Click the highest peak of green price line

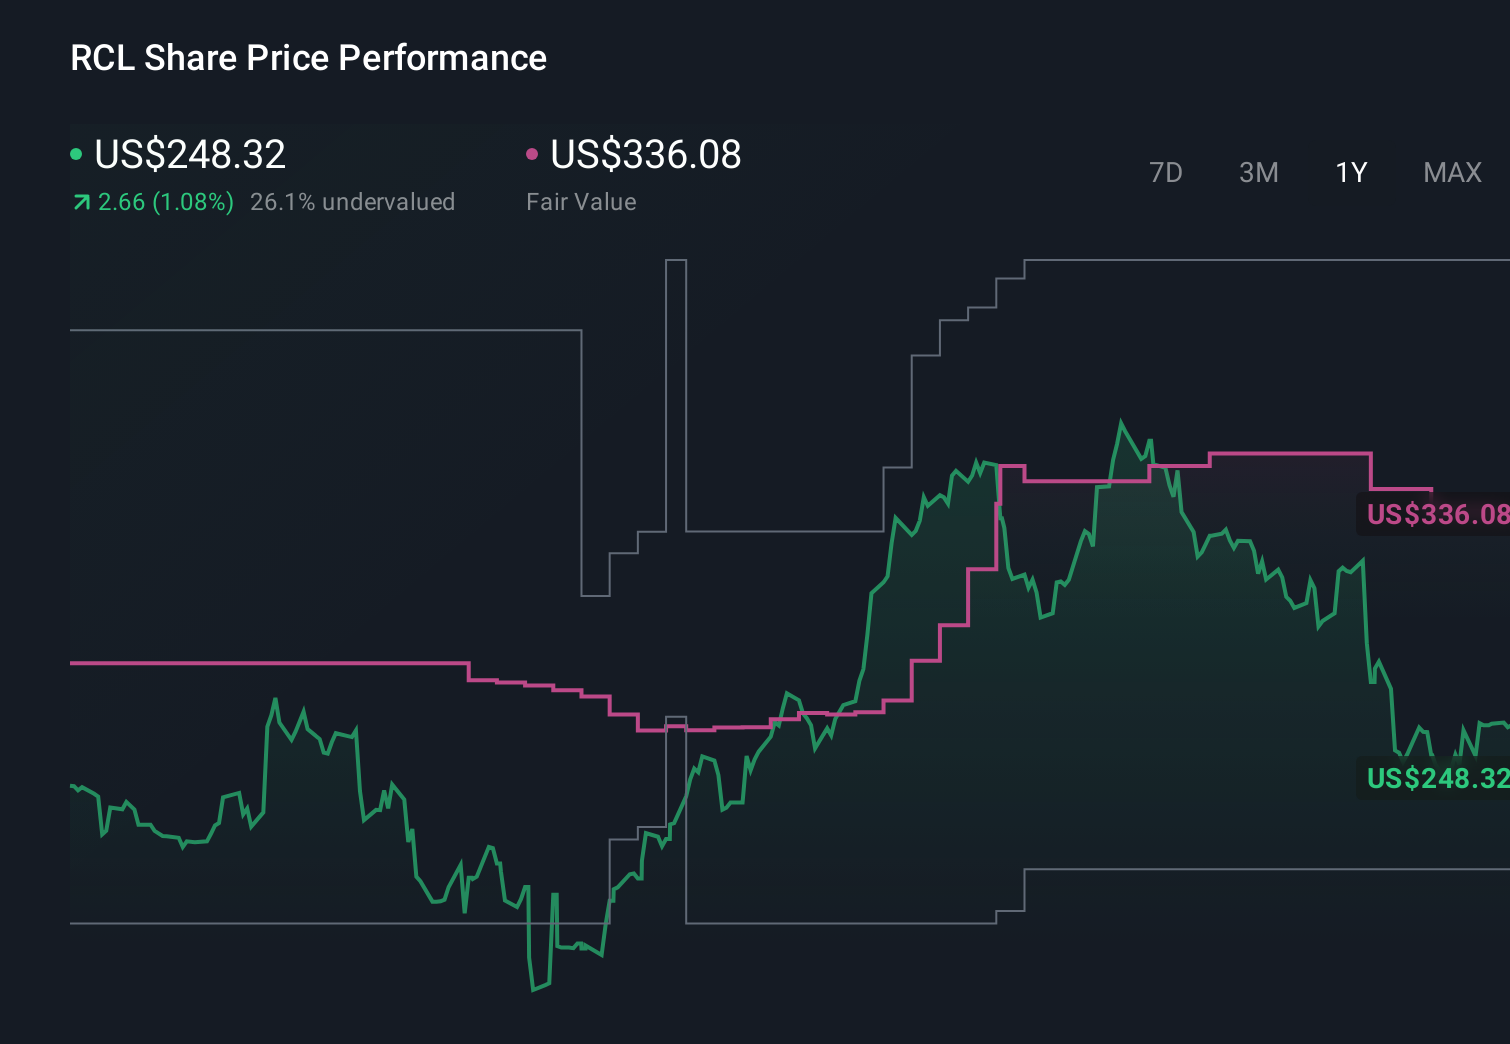click(x=1121, y=423)
